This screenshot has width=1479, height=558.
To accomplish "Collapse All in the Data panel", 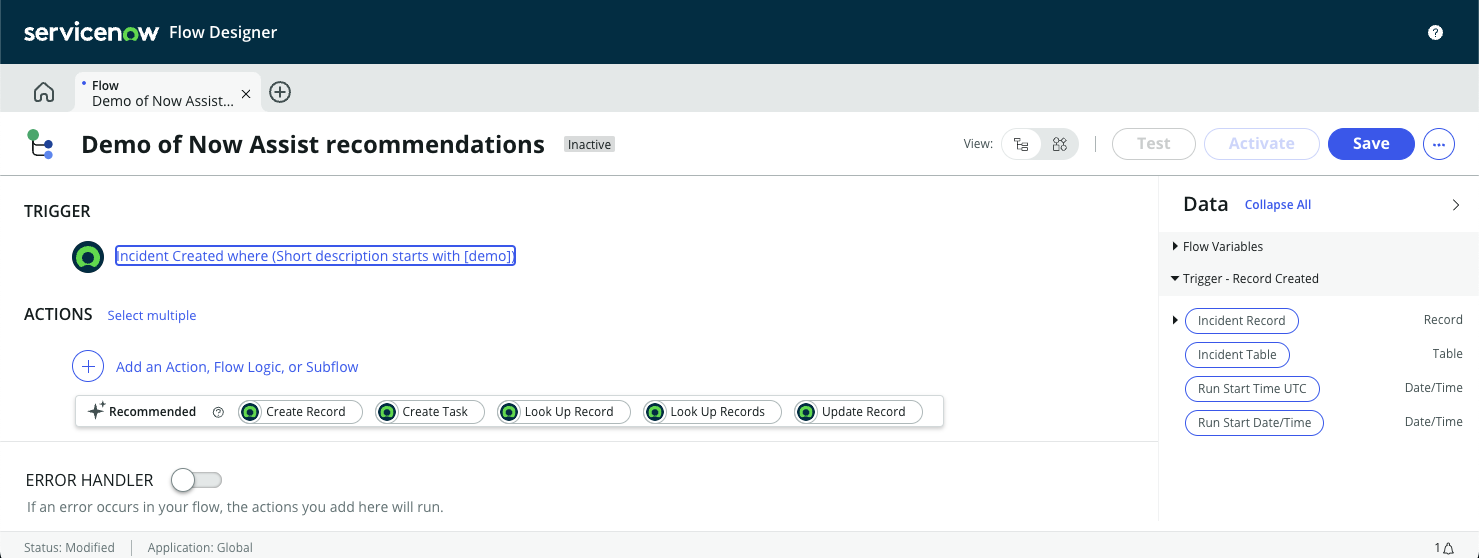I will point(1278,205).
